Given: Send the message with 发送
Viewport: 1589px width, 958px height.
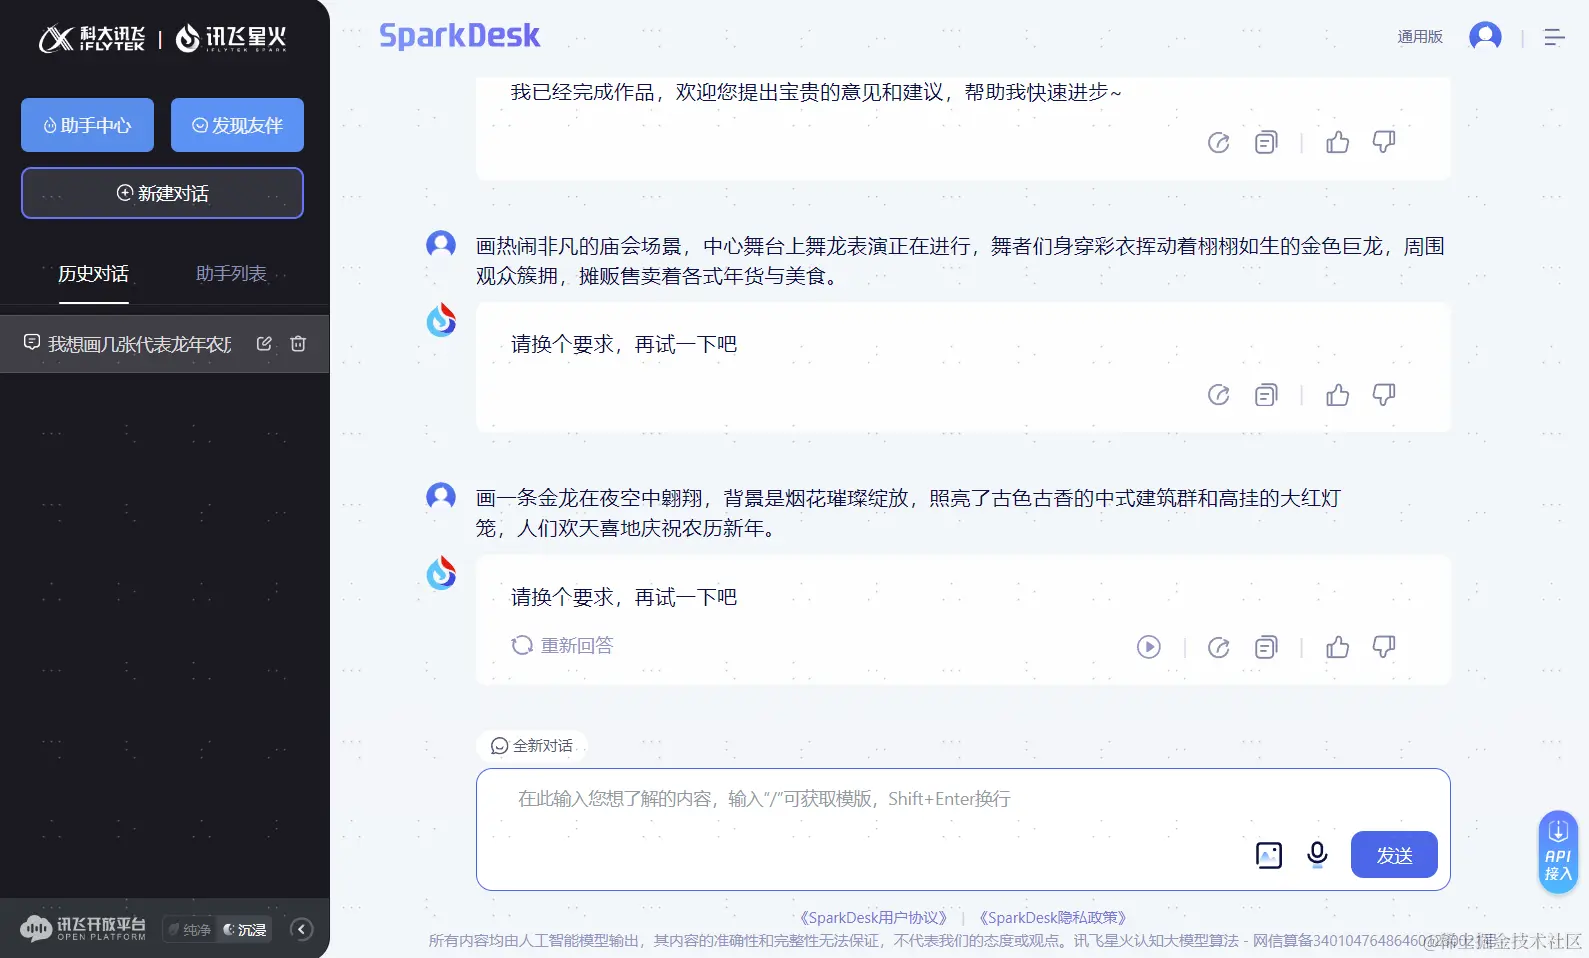Looking at the screenshot, I should [x=1394, y=855].
